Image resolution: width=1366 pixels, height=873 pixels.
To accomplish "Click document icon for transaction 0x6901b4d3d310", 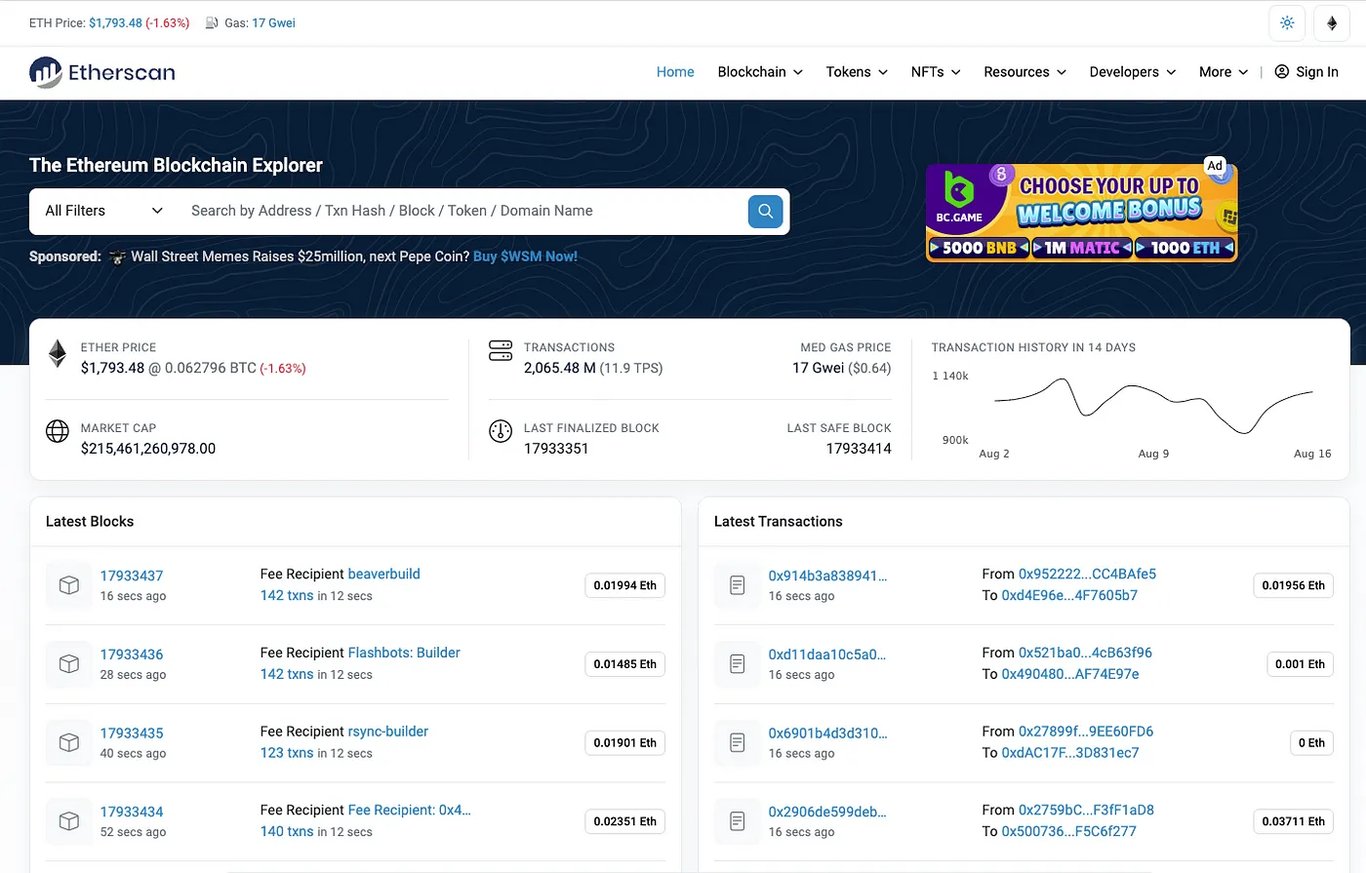I will (x=737, y=743).
